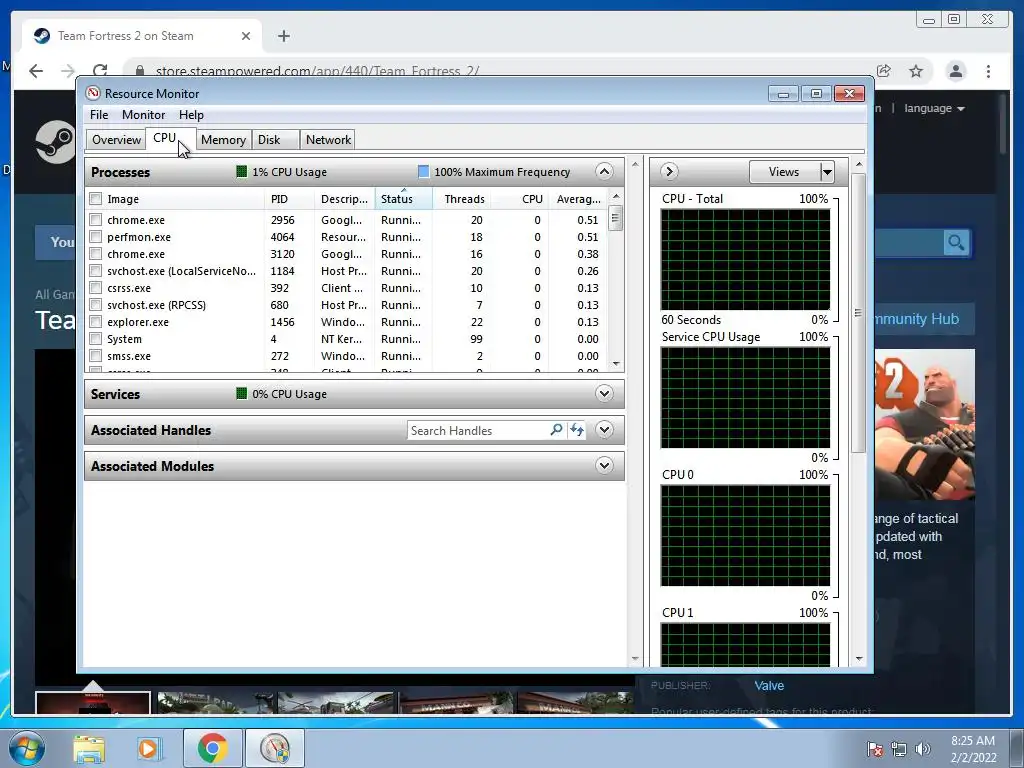1024x768 pixels.
Task: Click Chrome share page icon
Action: click(884, 71)
